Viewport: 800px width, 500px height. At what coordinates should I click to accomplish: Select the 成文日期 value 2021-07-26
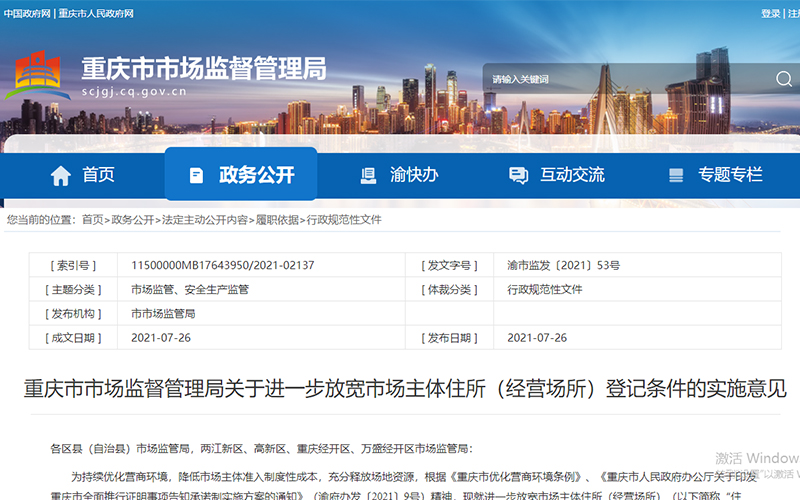click(x=161, y=338)
